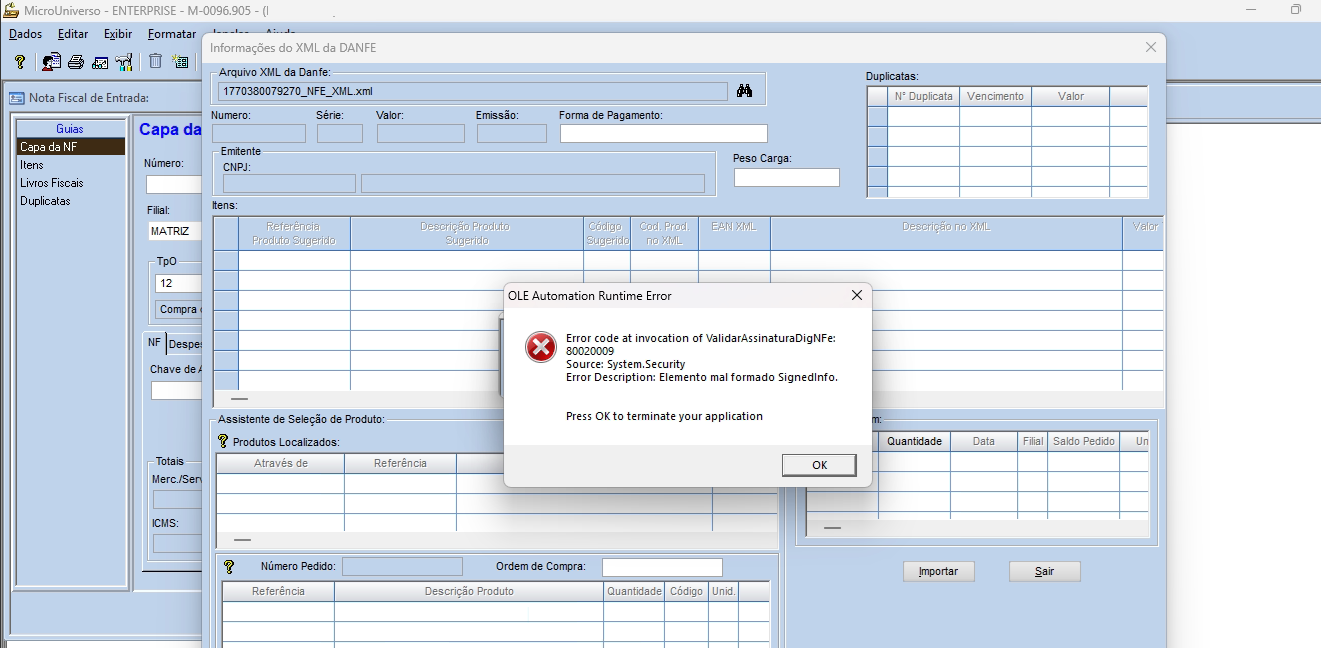Open the Exibir menu

click(x=118, y=34)
